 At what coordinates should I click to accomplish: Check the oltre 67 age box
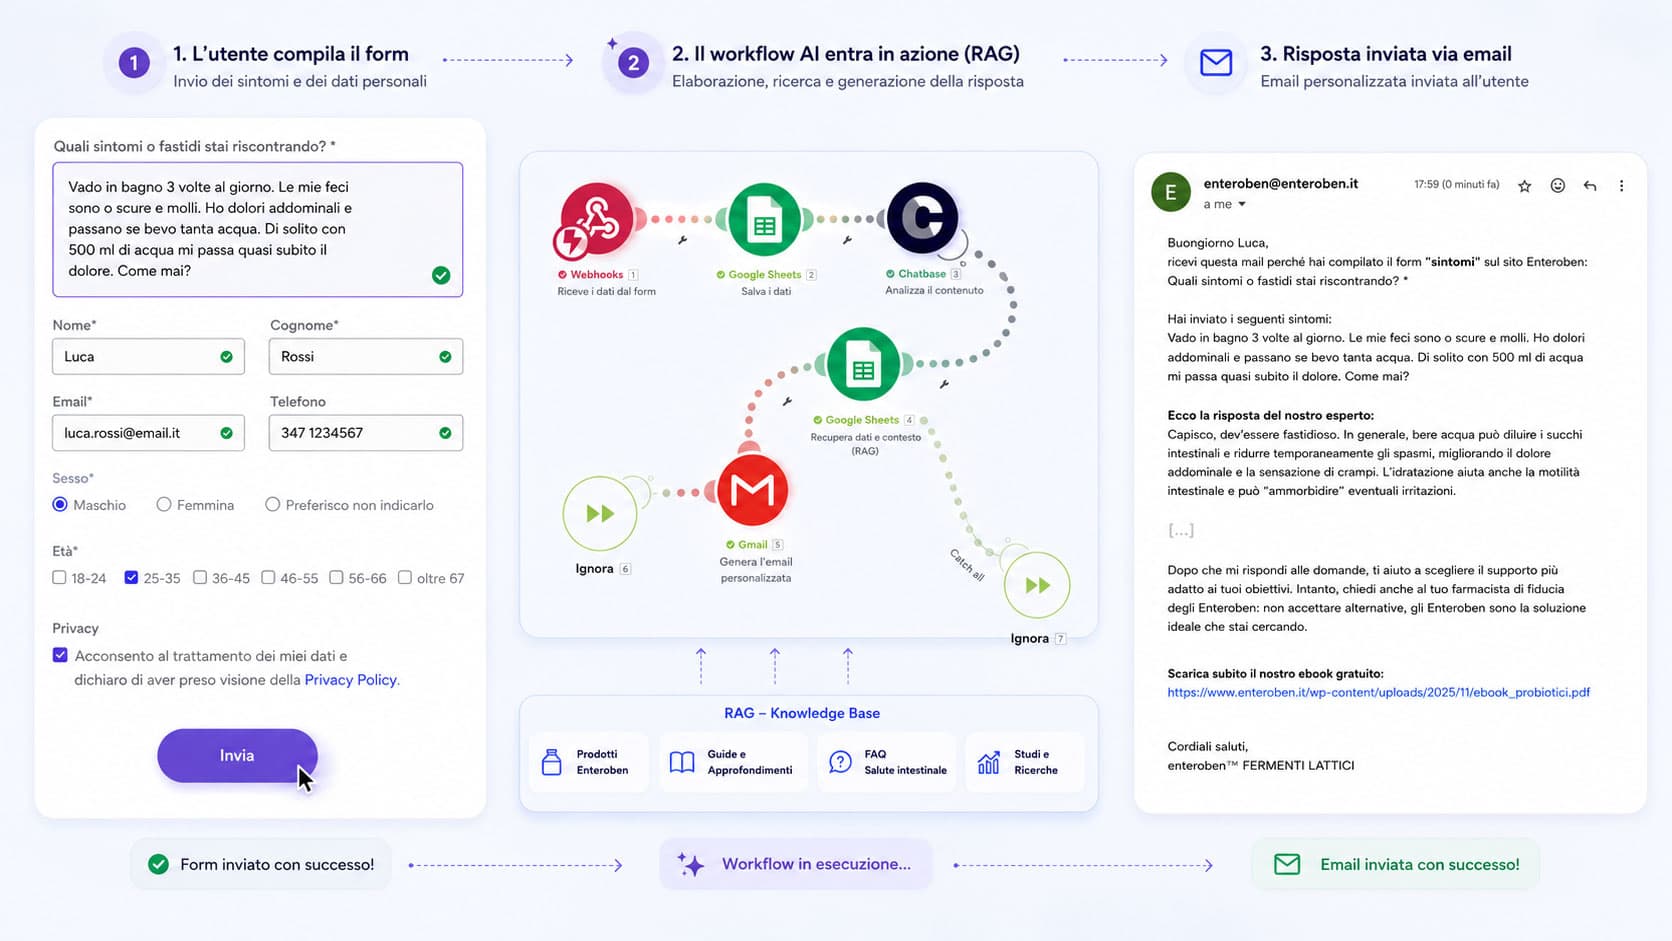[405, 578]
